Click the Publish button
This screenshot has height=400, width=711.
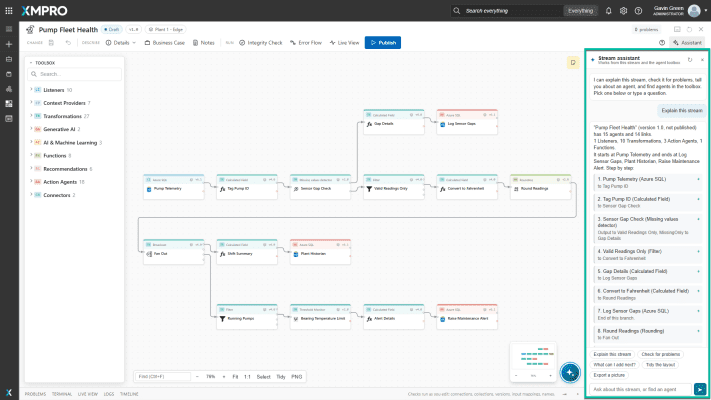[383, 43]
